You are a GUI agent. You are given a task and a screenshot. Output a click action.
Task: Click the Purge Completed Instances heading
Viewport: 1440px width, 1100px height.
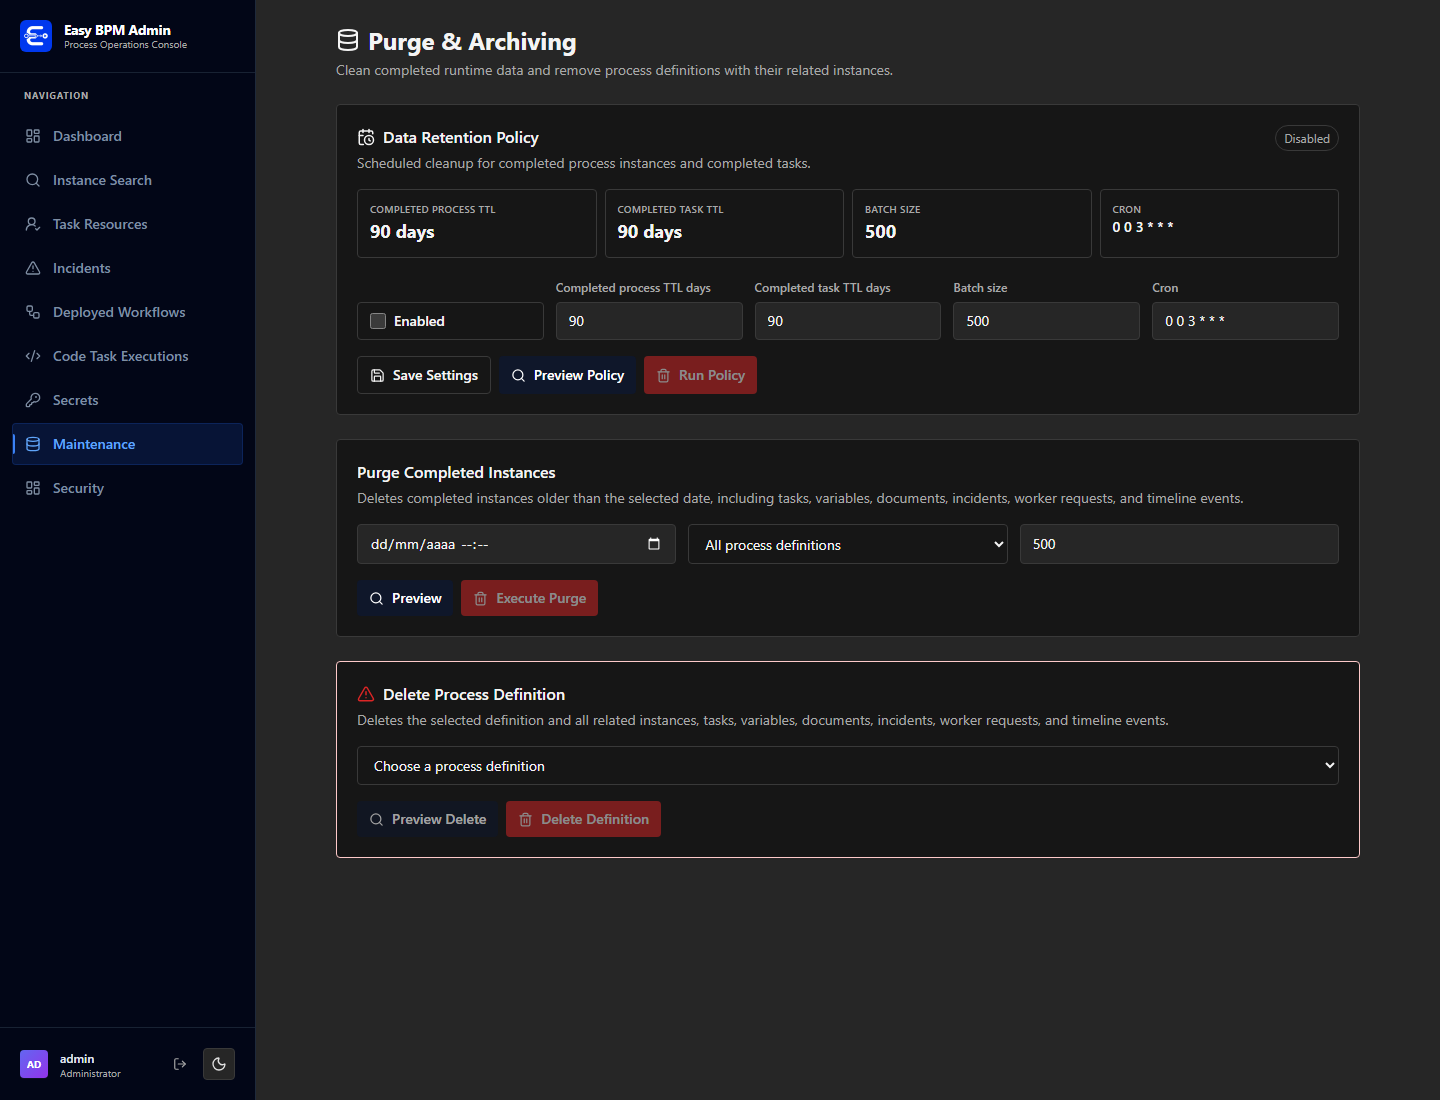click(456, 472)
